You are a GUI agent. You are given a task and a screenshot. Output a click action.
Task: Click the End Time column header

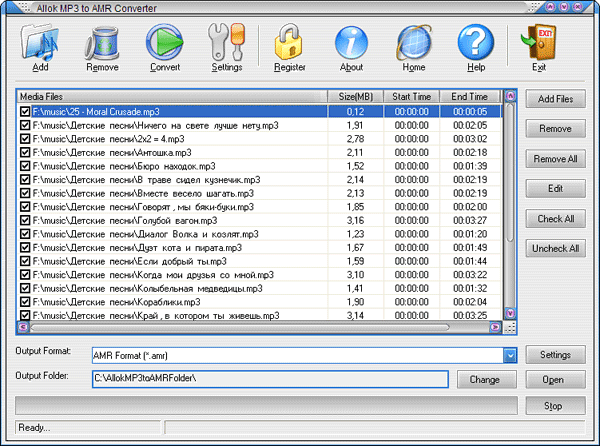point(470,96)
